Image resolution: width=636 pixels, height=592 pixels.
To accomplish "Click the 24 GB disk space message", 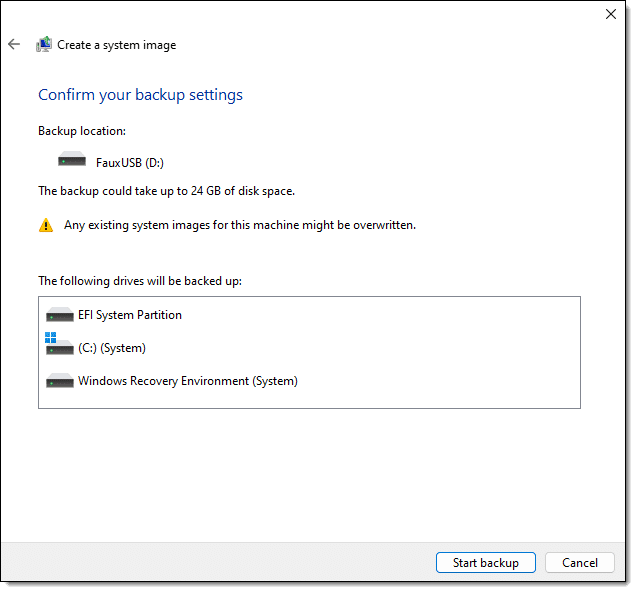I will [166, 191].
